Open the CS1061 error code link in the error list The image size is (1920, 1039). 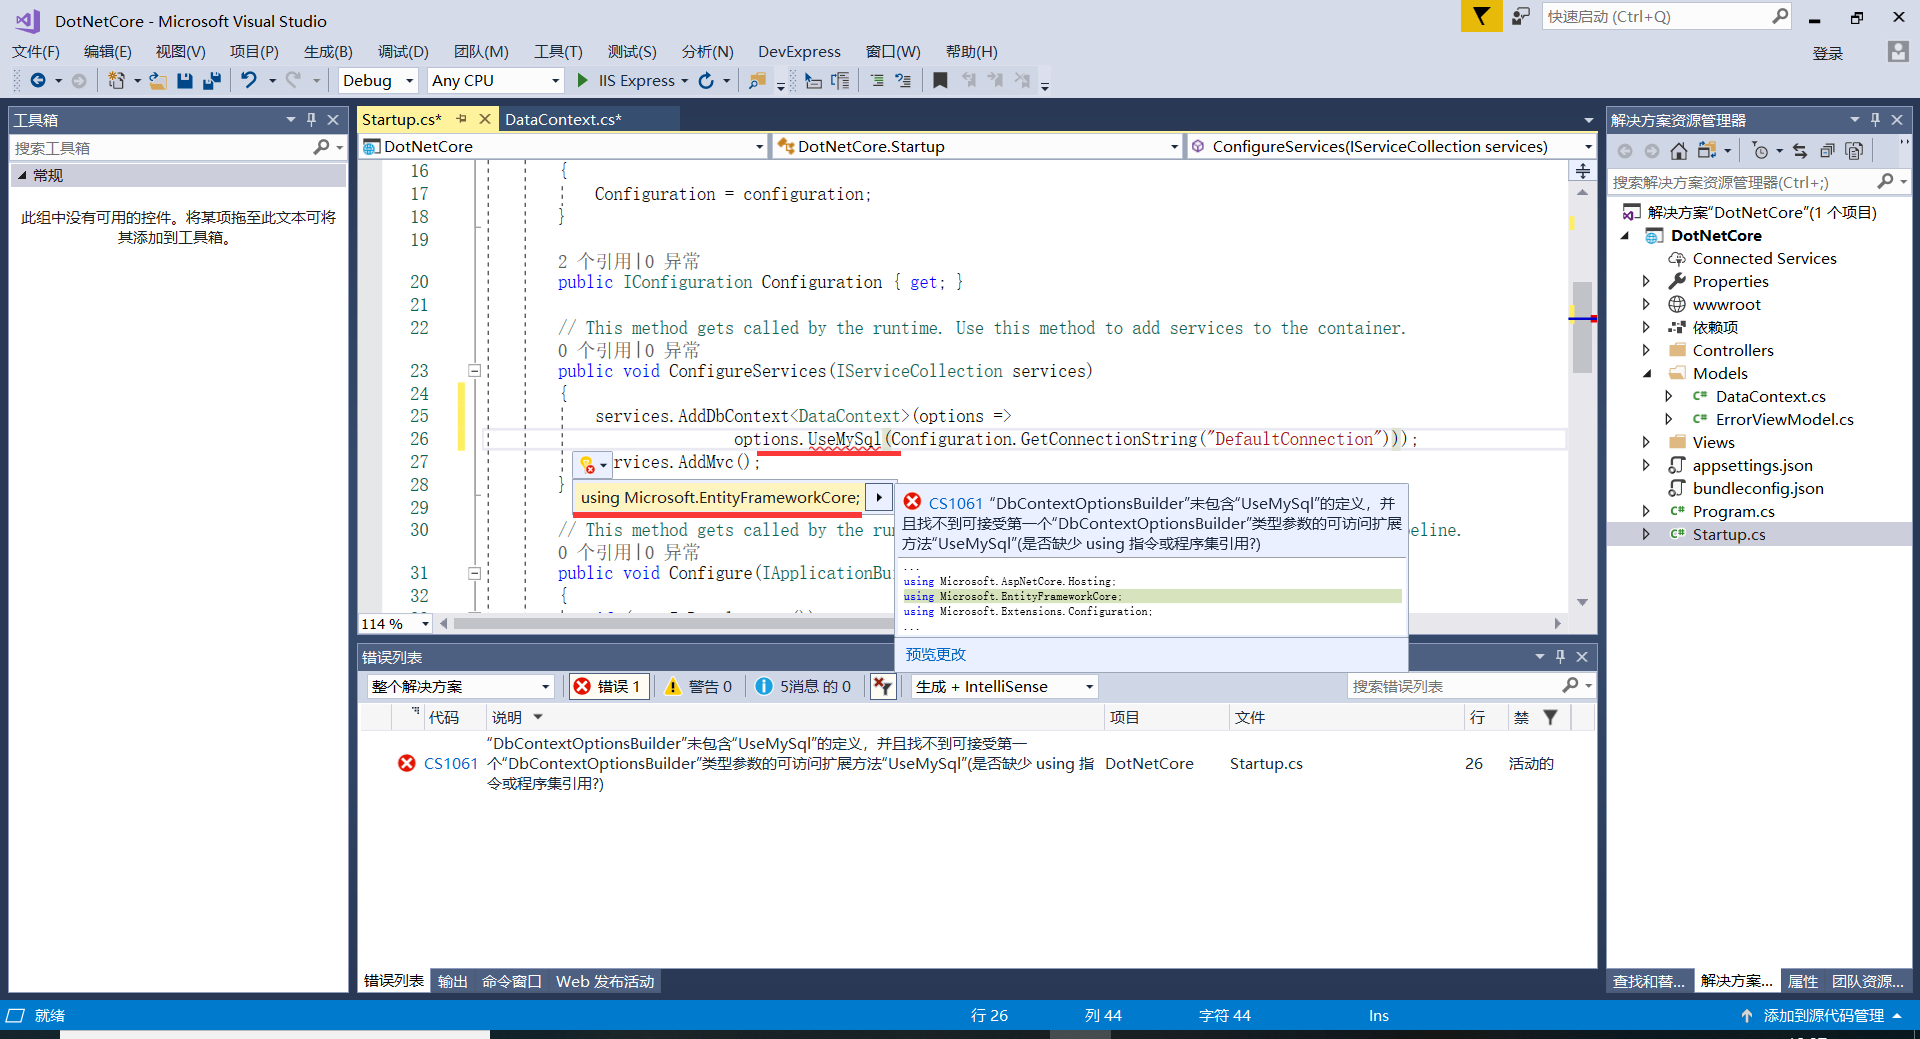coord(451,763)
